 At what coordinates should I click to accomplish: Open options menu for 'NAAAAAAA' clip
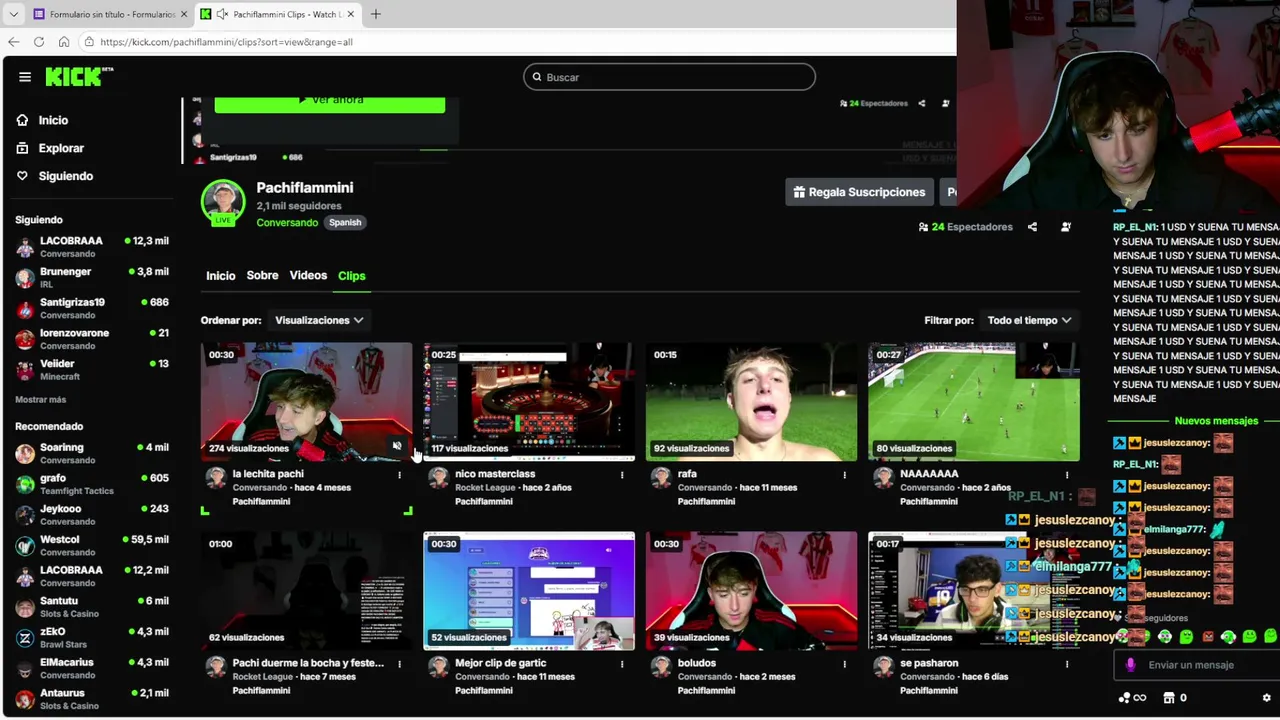1067,475
